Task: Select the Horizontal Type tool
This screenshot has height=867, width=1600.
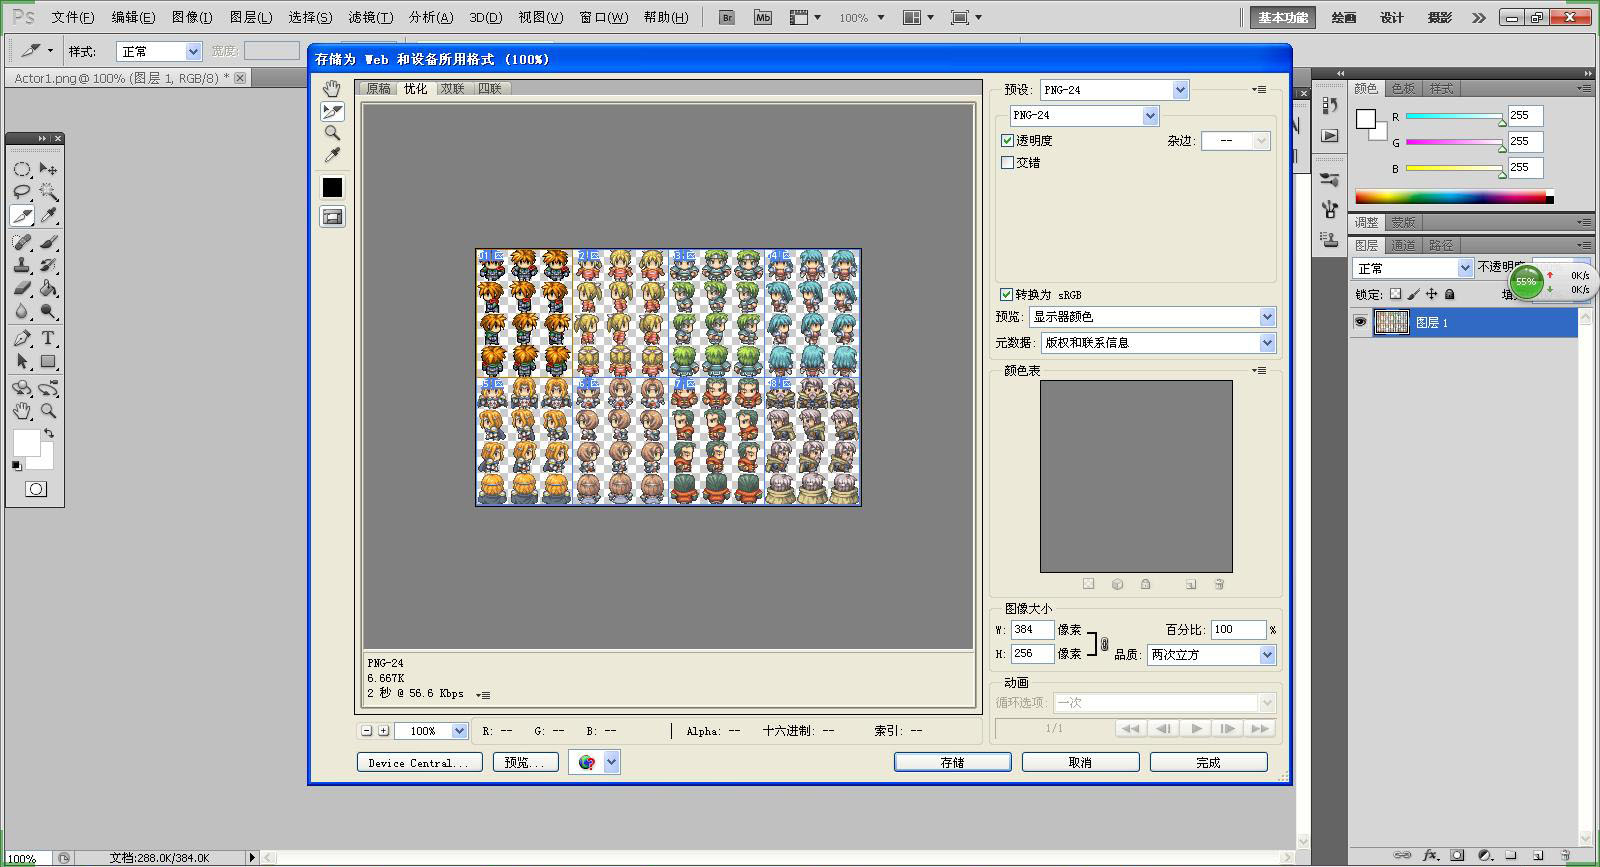Action: coord(48,339)
